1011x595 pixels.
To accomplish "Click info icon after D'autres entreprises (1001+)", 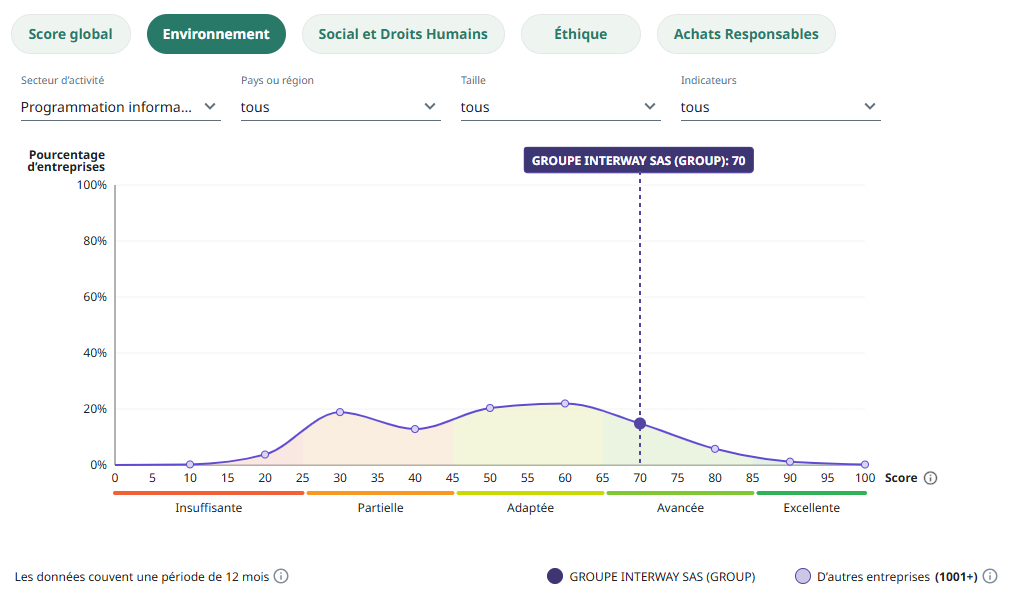I will pos(990,576).
